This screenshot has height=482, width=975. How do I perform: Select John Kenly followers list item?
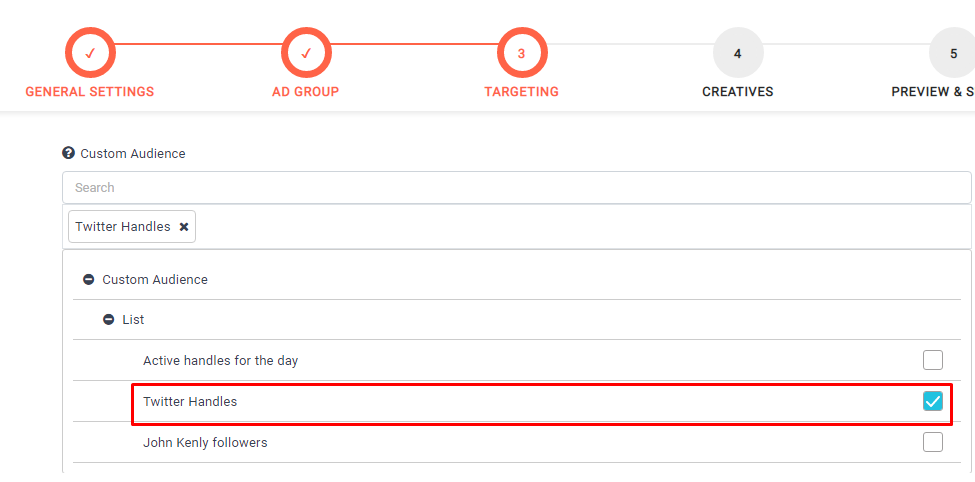(205, 442)
